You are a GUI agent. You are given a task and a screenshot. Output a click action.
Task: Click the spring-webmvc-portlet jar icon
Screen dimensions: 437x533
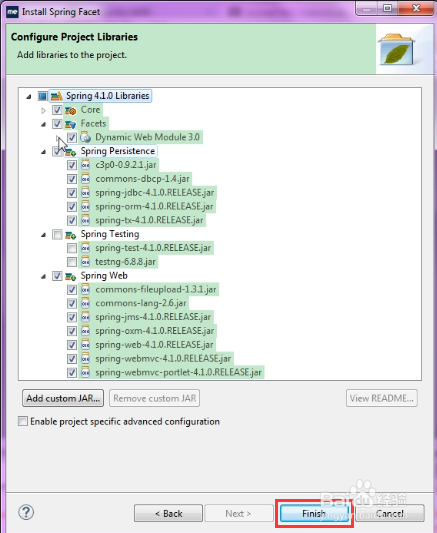tap(85, 373)
